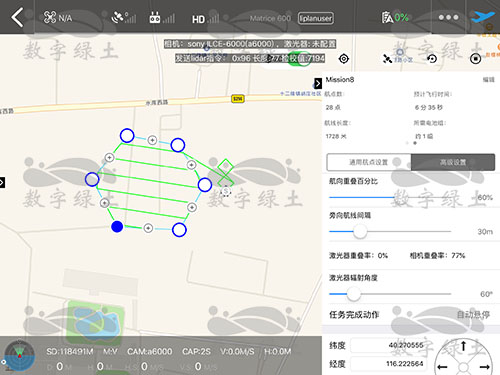Center map with the crosshair locate icon
Image resolution: width=500 pixels, height=375 pixels.
(x=344, y=59)
